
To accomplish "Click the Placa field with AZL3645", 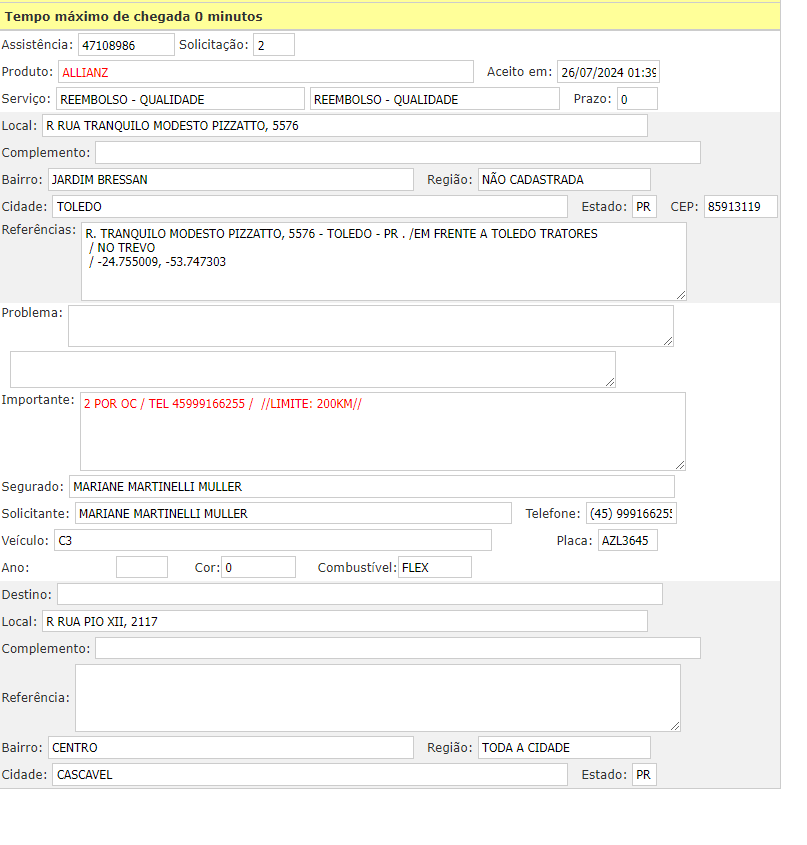I will pyautogui.click(x=627, y=541).
